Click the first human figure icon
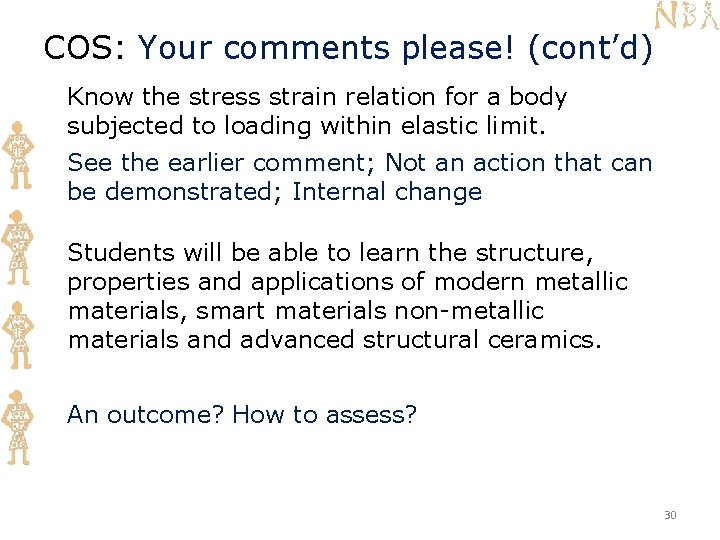The height and width of the screenshot is (540, 720). [x=18, y=155]
